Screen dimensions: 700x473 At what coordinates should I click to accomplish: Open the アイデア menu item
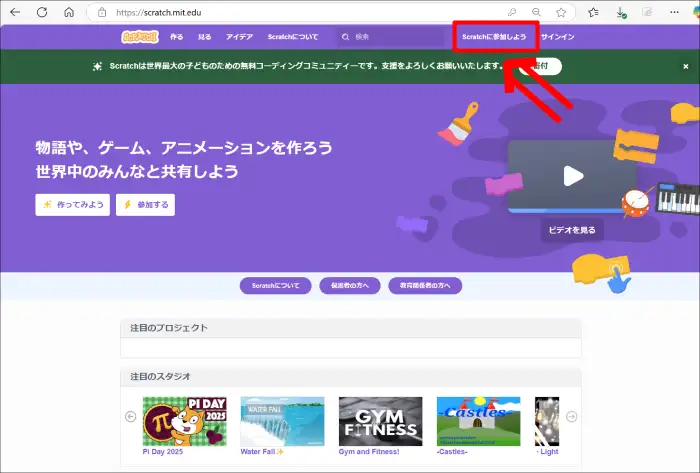(239, 37)
